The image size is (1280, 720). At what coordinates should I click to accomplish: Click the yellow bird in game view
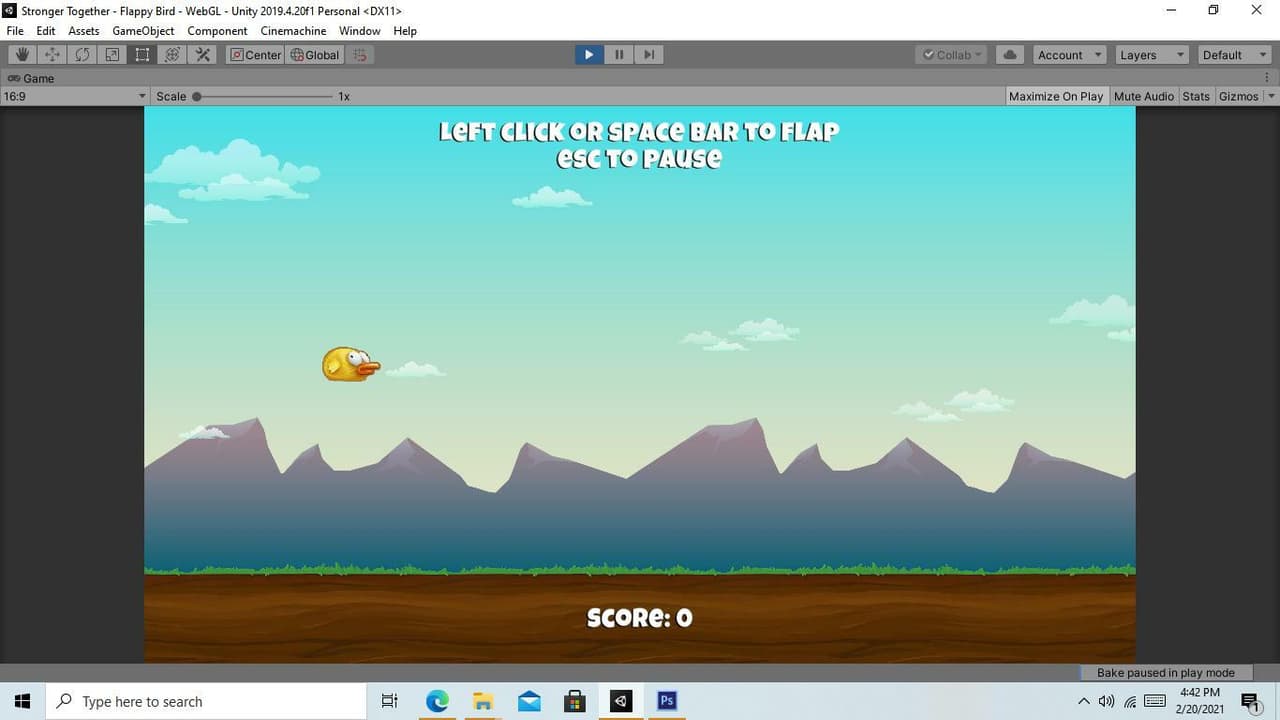350,364
